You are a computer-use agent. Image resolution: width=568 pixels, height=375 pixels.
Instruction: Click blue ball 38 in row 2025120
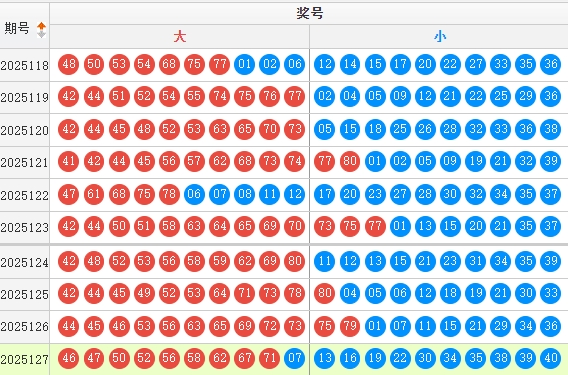click(551, 129)
